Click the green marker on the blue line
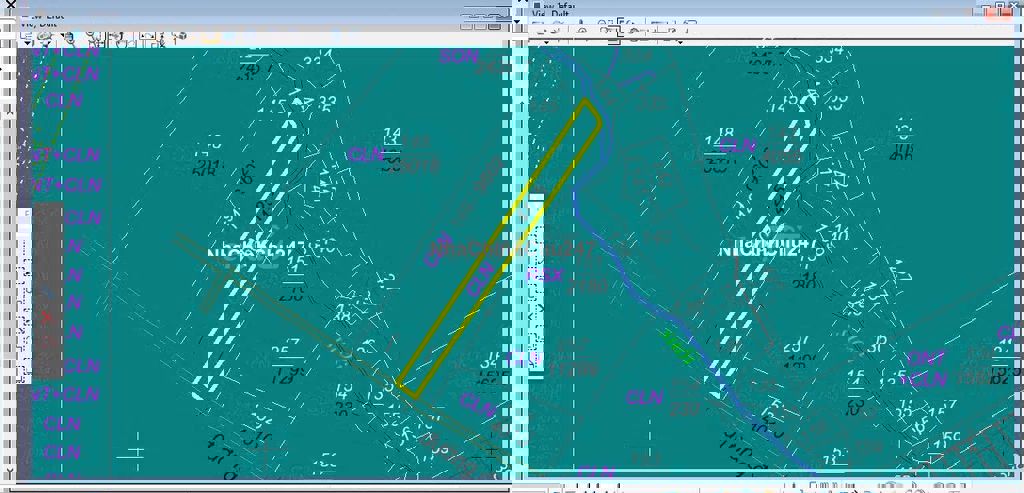Screen dimensions: 1024x493 680,347
